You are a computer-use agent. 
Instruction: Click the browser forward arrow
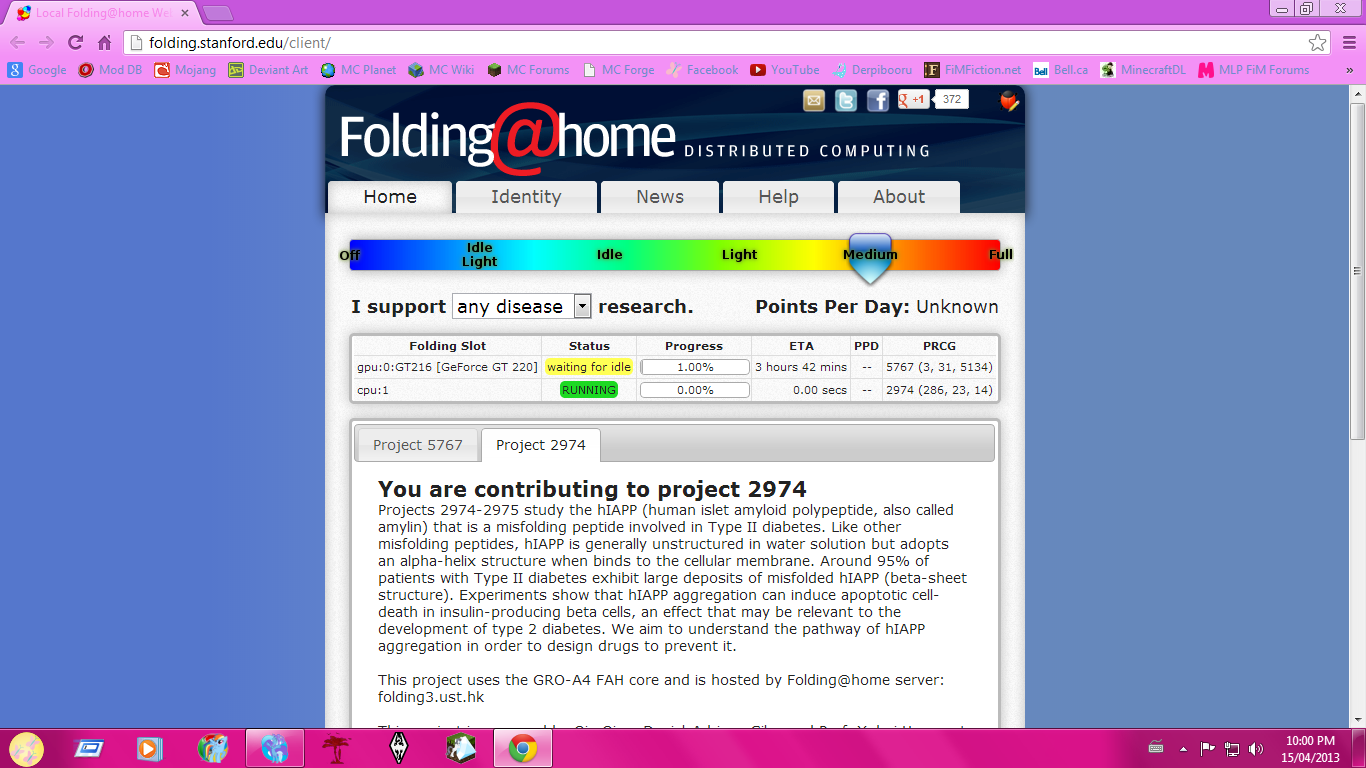(x=46, y=43)
